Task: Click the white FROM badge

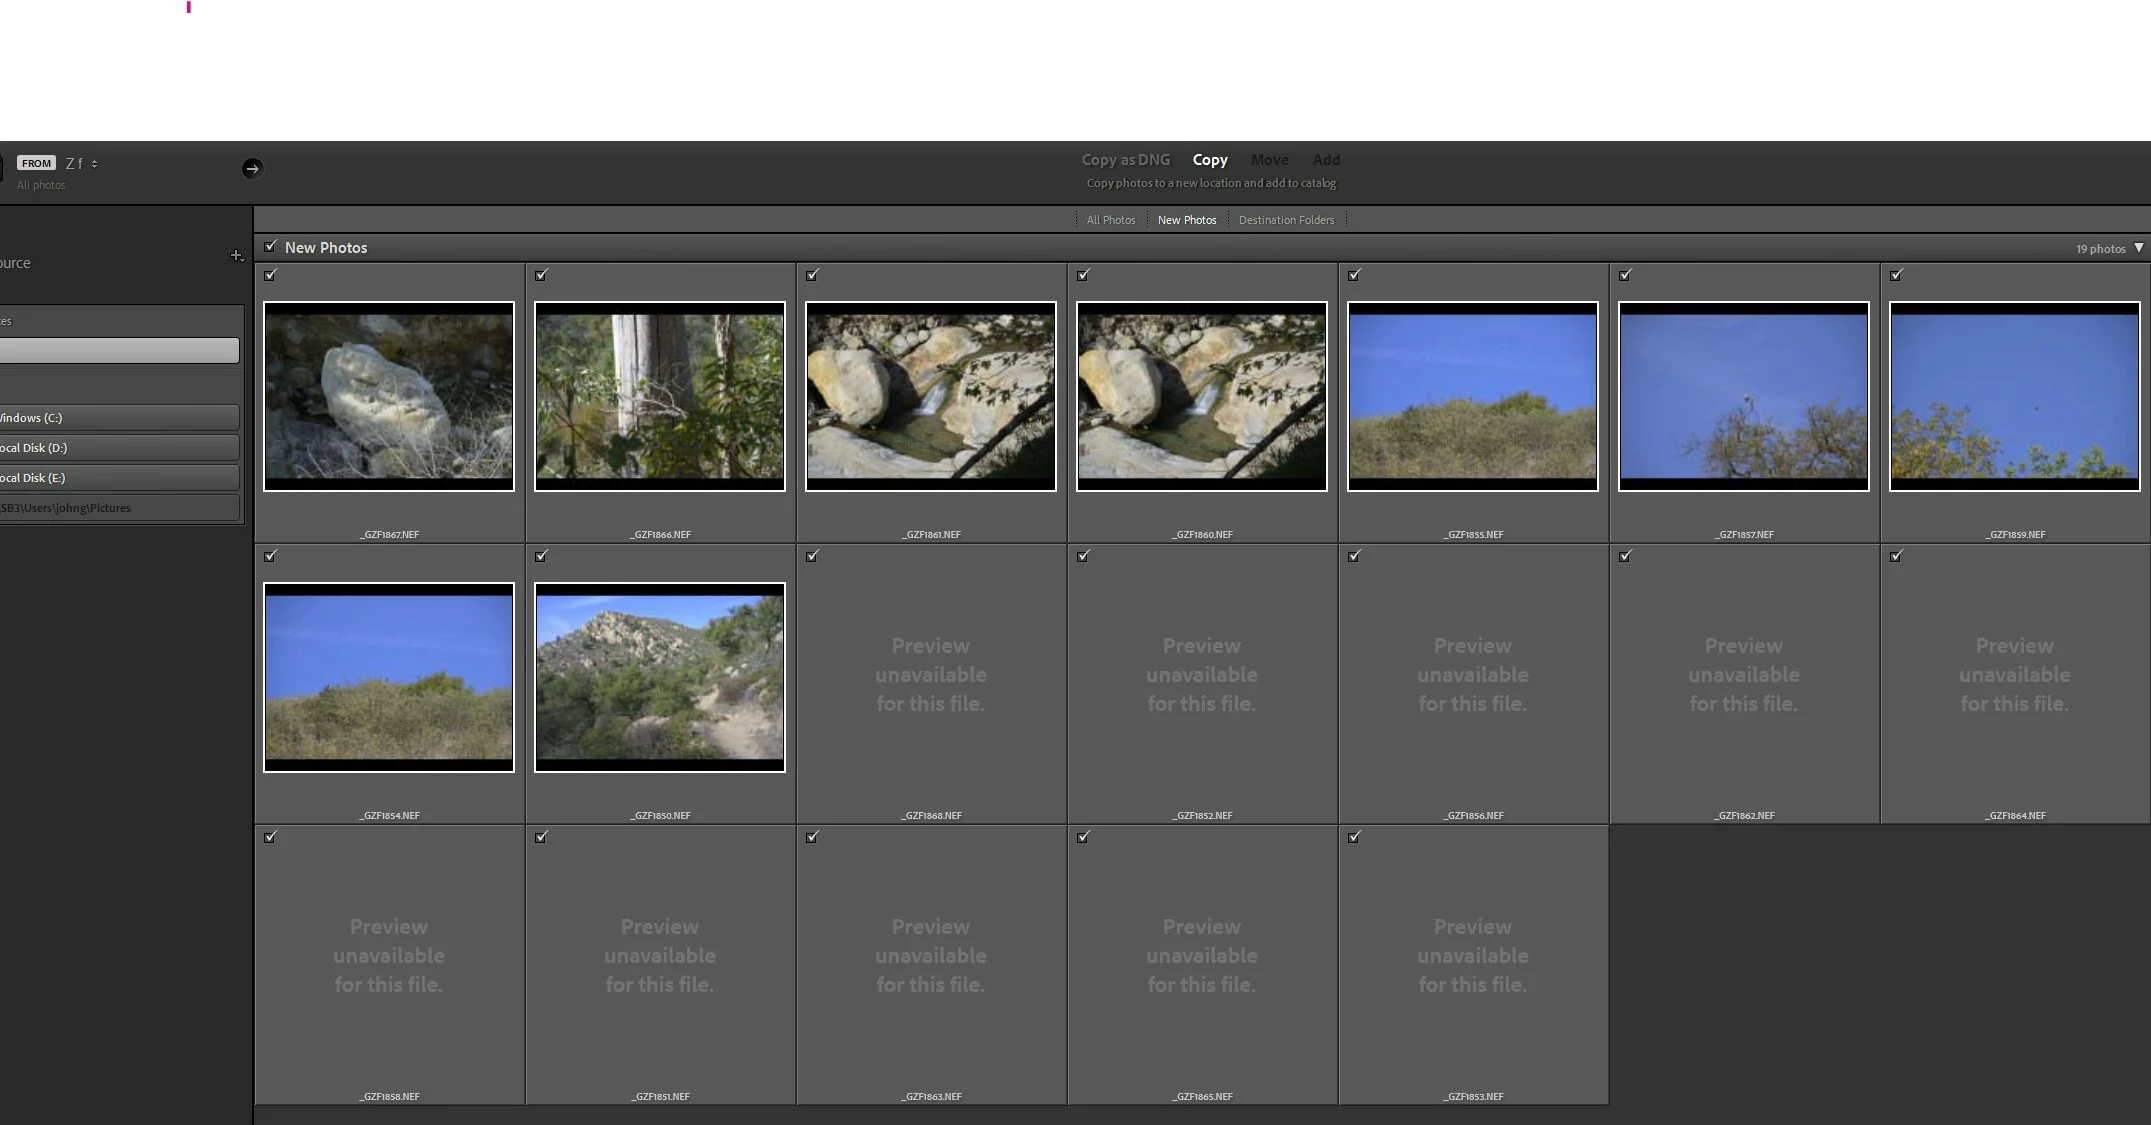Action: (37, 163)
